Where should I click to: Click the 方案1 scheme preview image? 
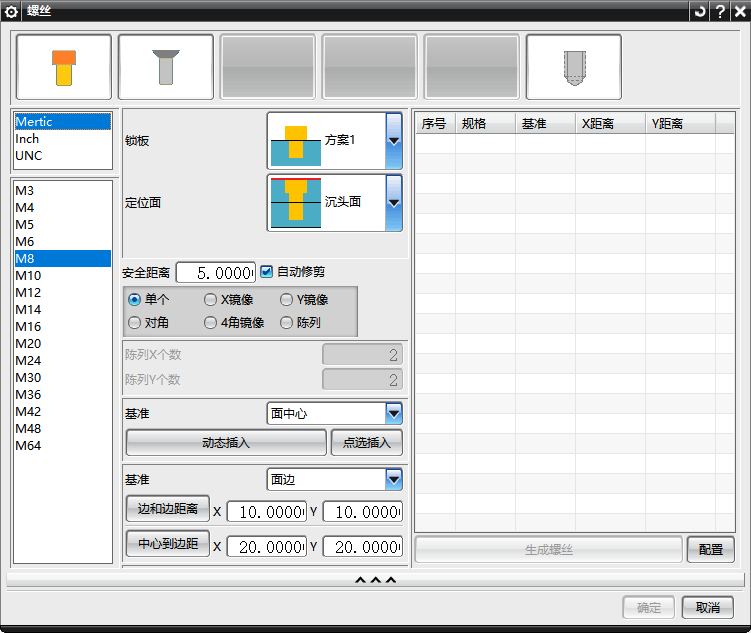[x=296, y=146]
